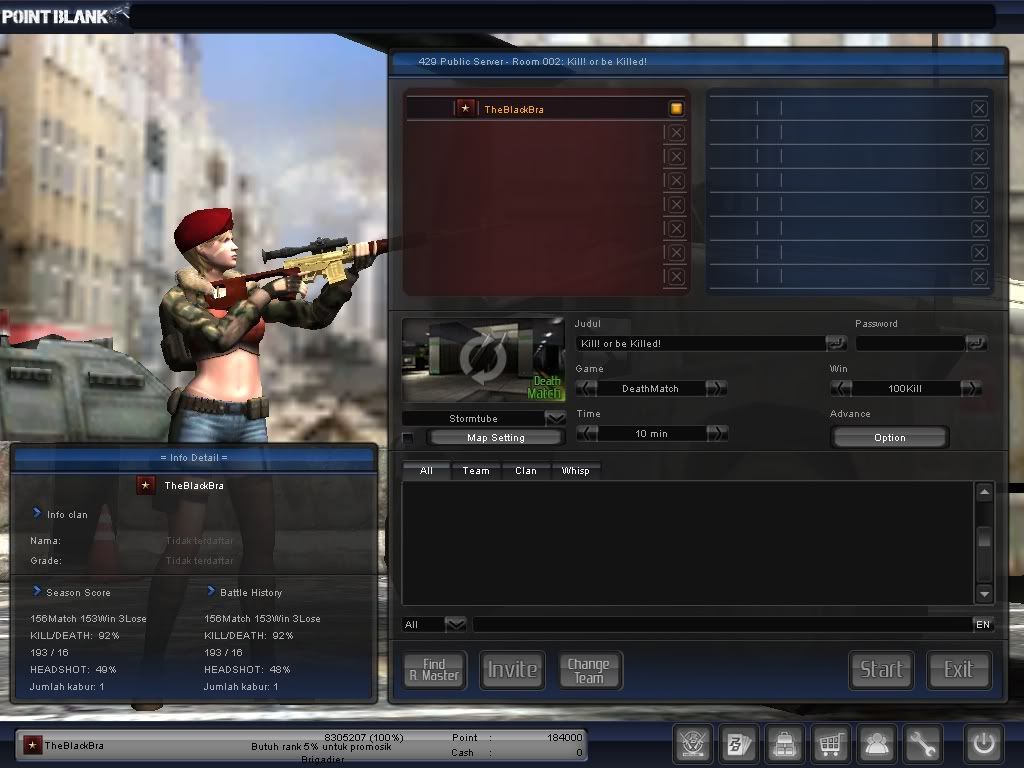Click the Change Team button
The width and height of the screenshot is (1024, 768).
[590, 670]
